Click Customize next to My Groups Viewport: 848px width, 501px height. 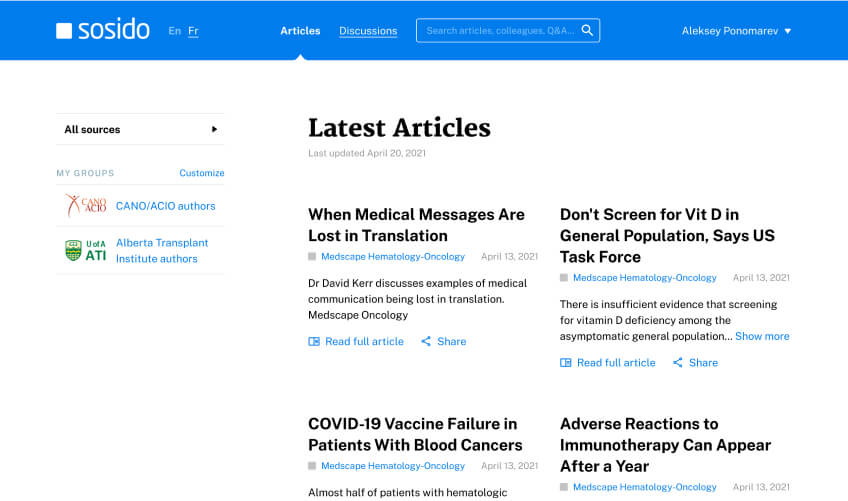pos(201,173)
